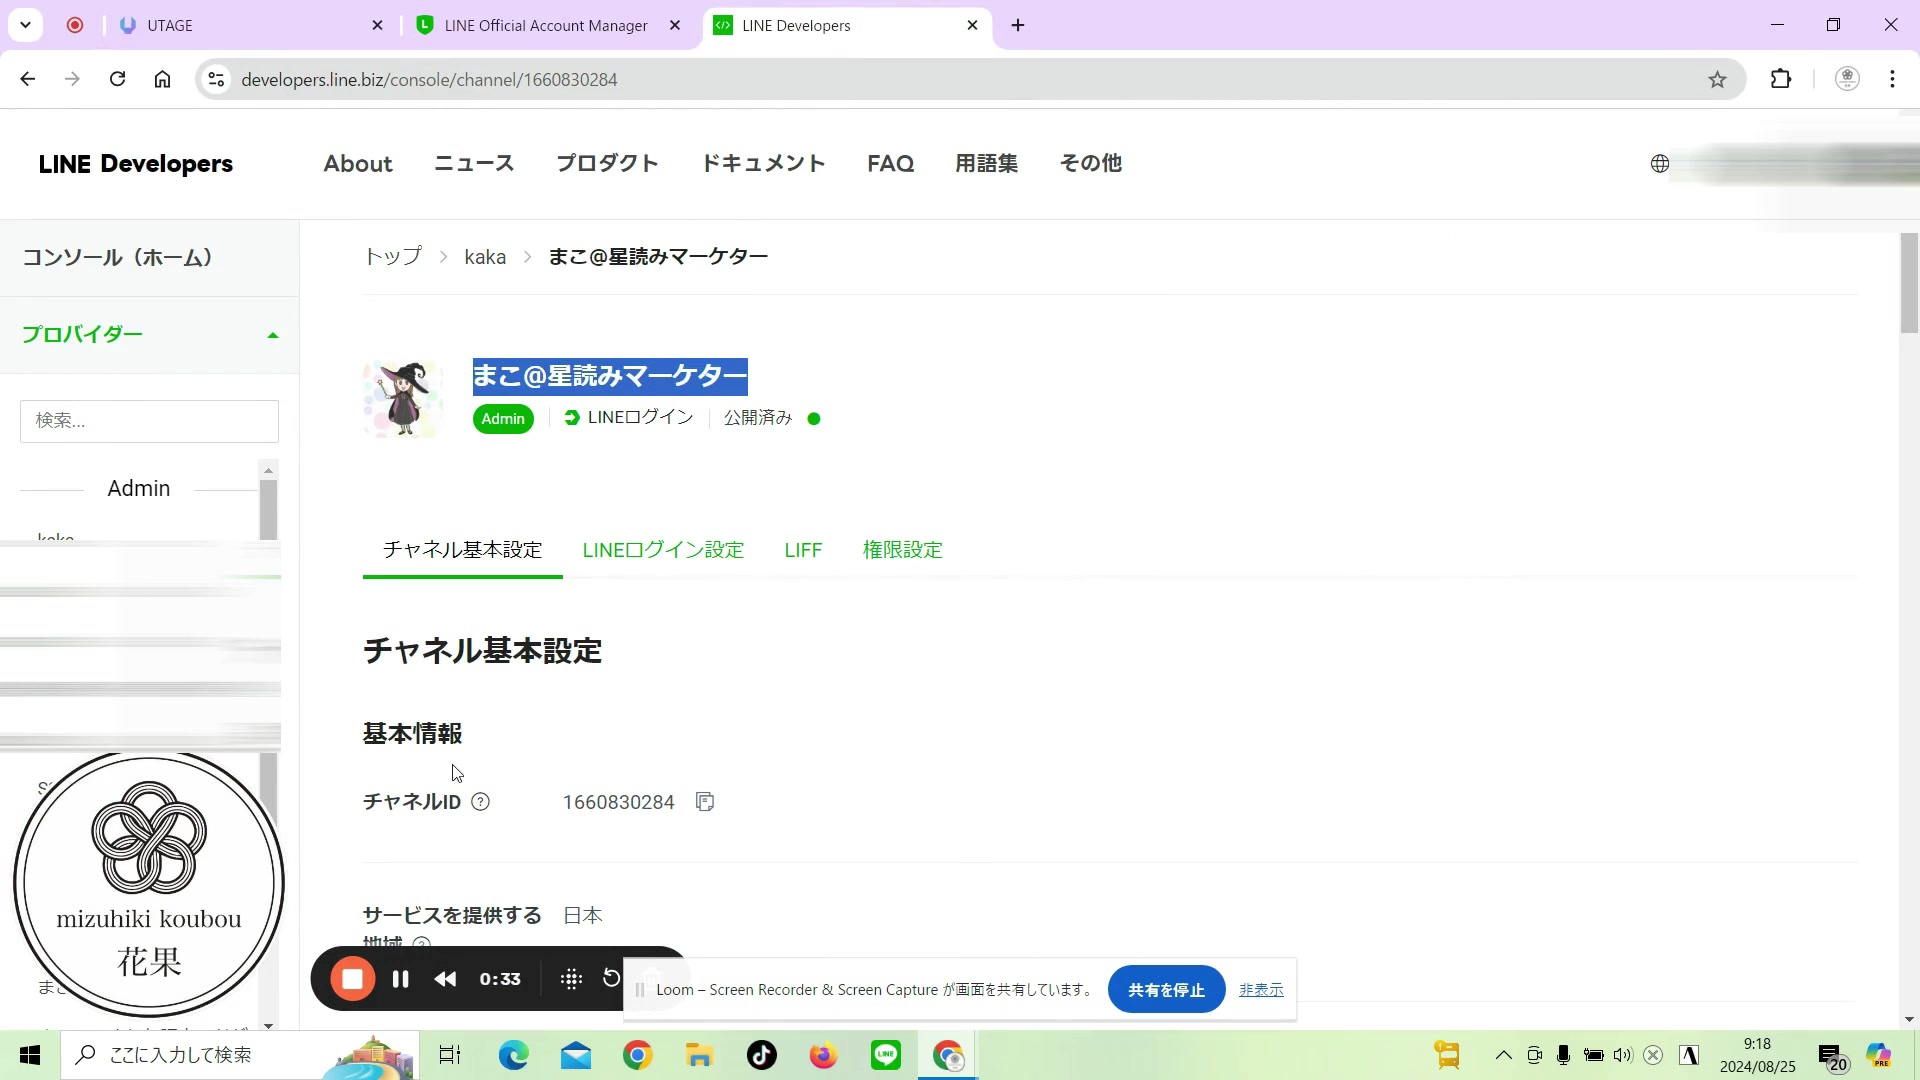
Task: Stop the Loom recording
Action: coord(352,978)
